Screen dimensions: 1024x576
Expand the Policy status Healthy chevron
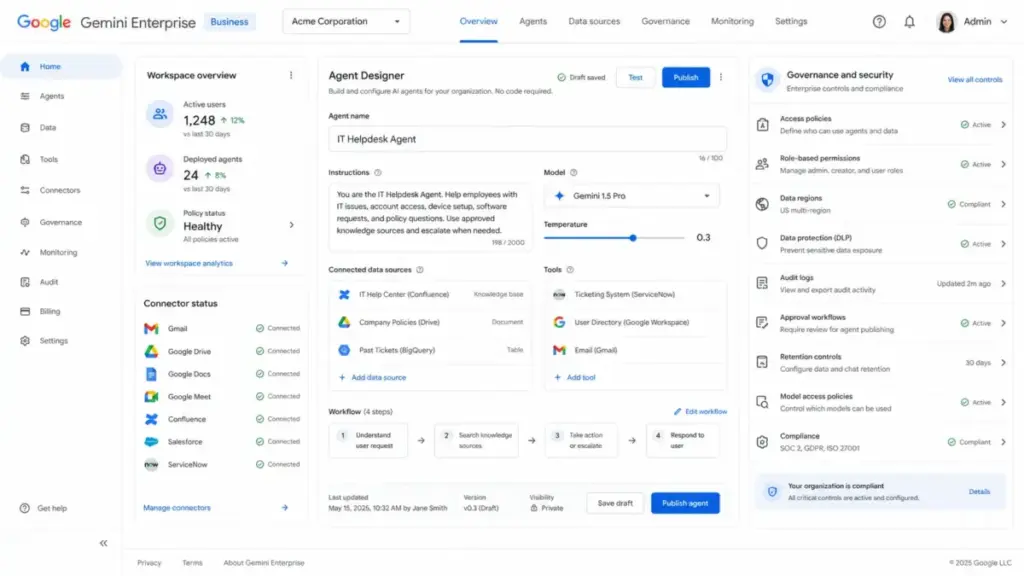point(291,225)
